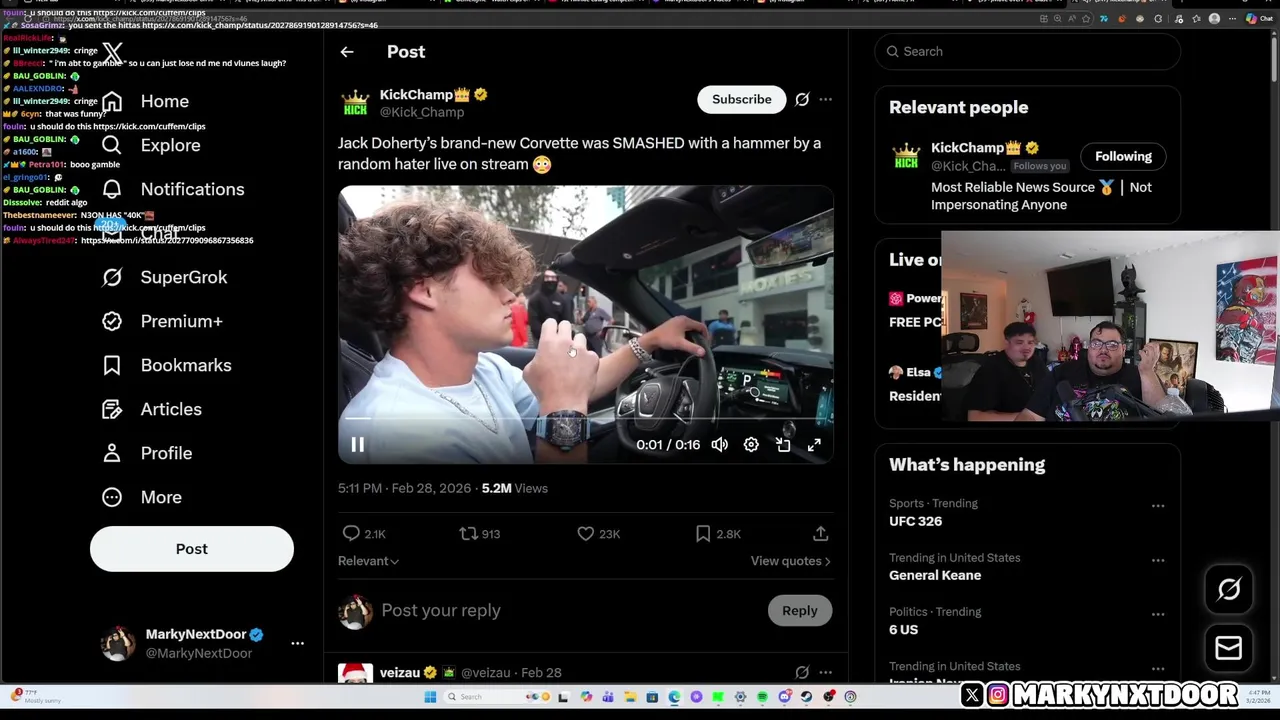Open View quotes link

(791, 561)
